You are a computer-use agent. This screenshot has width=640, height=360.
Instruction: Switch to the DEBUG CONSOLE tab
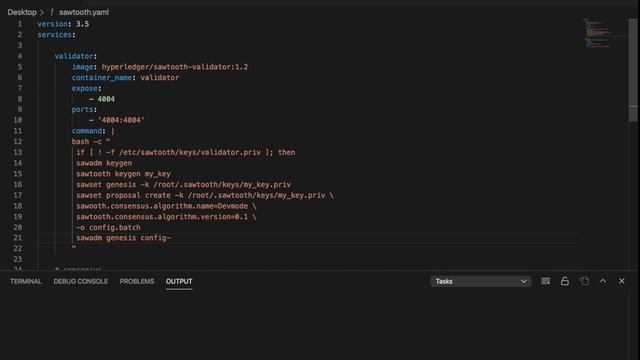[81, 282]
